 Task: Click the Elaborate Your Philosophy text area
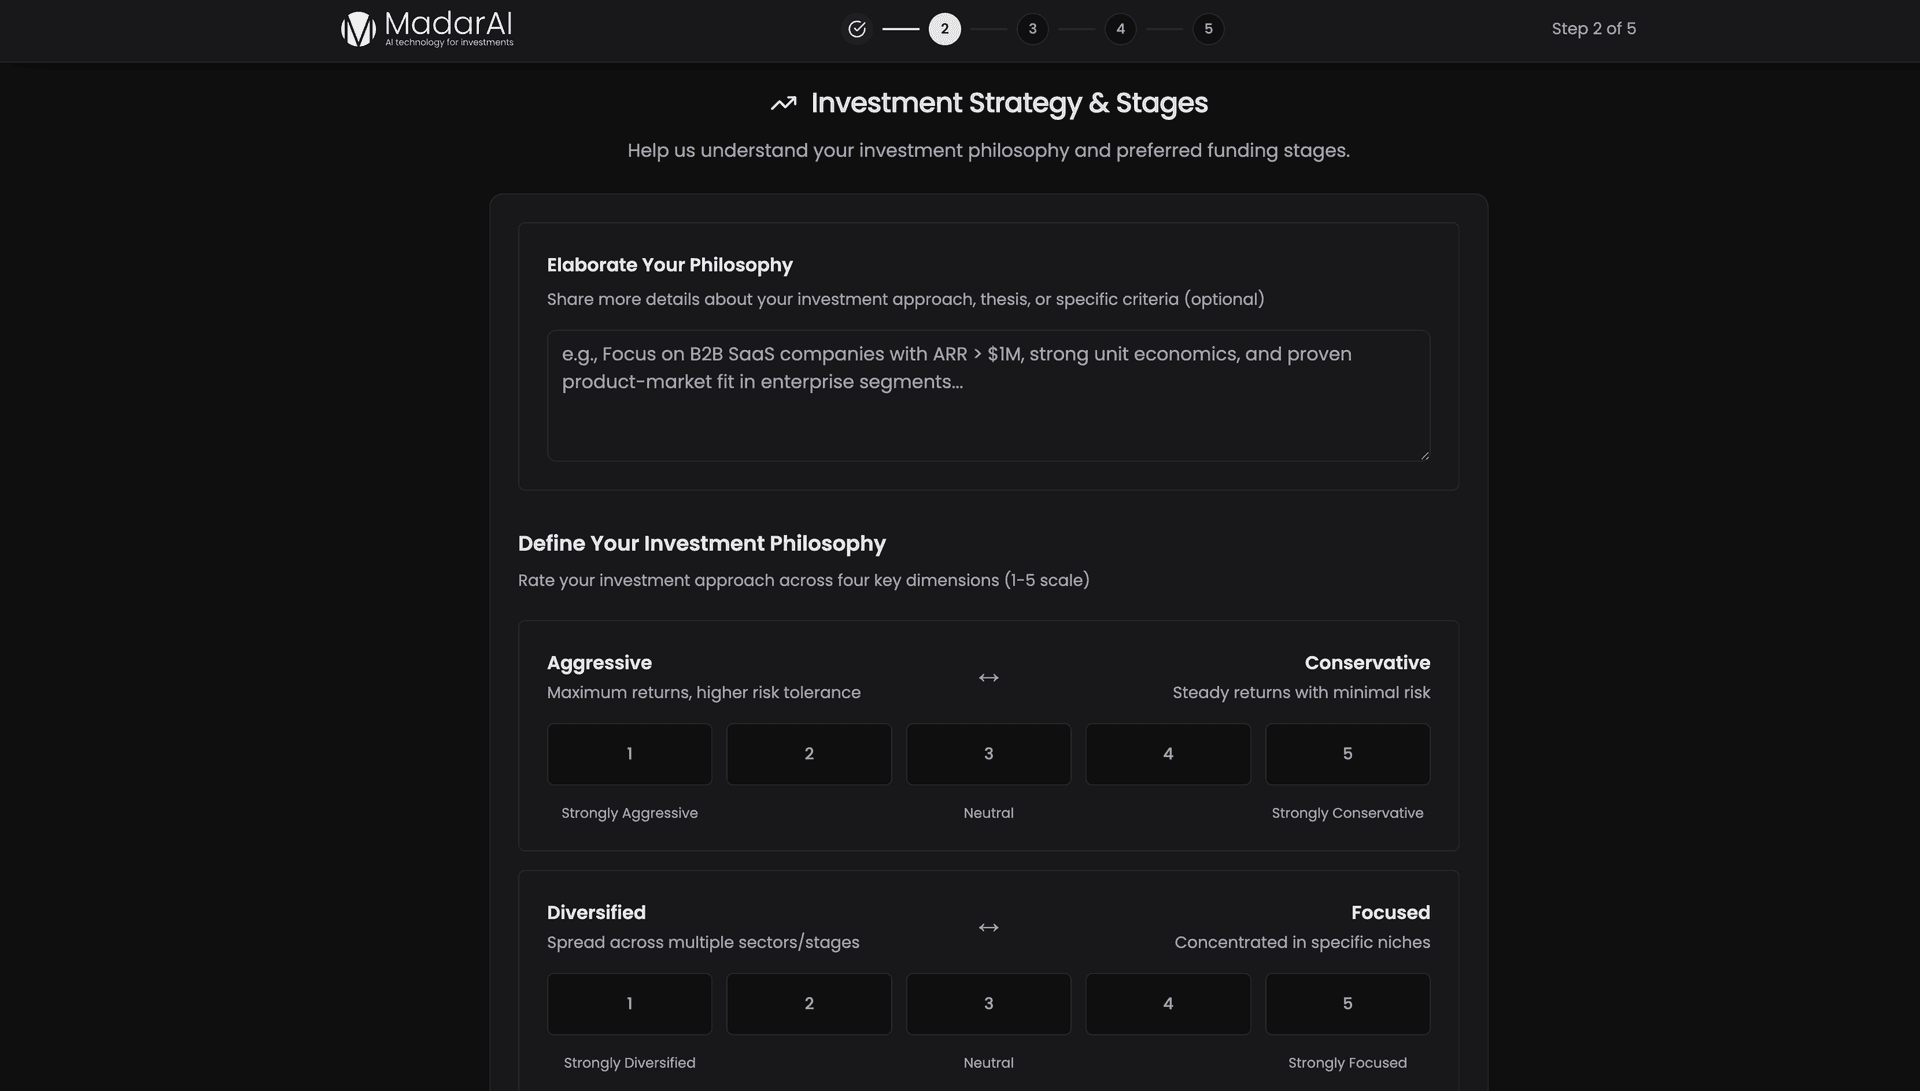pos(988,396)
